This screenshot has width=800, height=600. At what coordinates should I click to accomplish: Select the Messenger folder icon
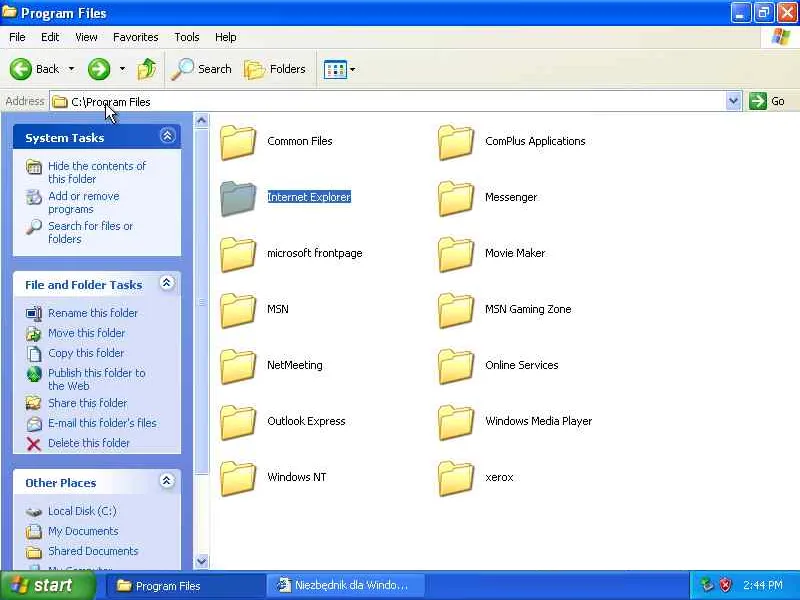tap(456, 198)
